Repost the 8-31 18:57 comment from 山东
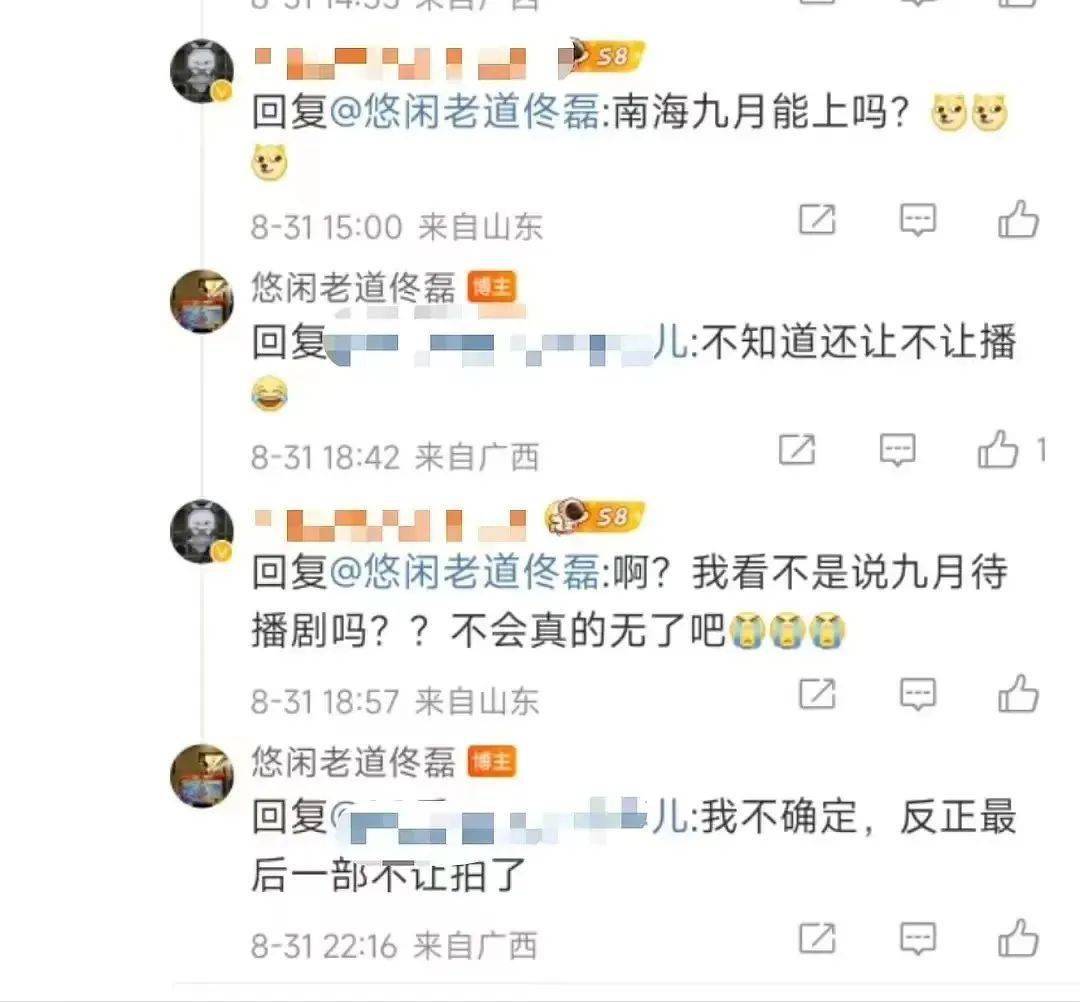This screenshot has width=1080, height=1002. click(x=817, y=693)
